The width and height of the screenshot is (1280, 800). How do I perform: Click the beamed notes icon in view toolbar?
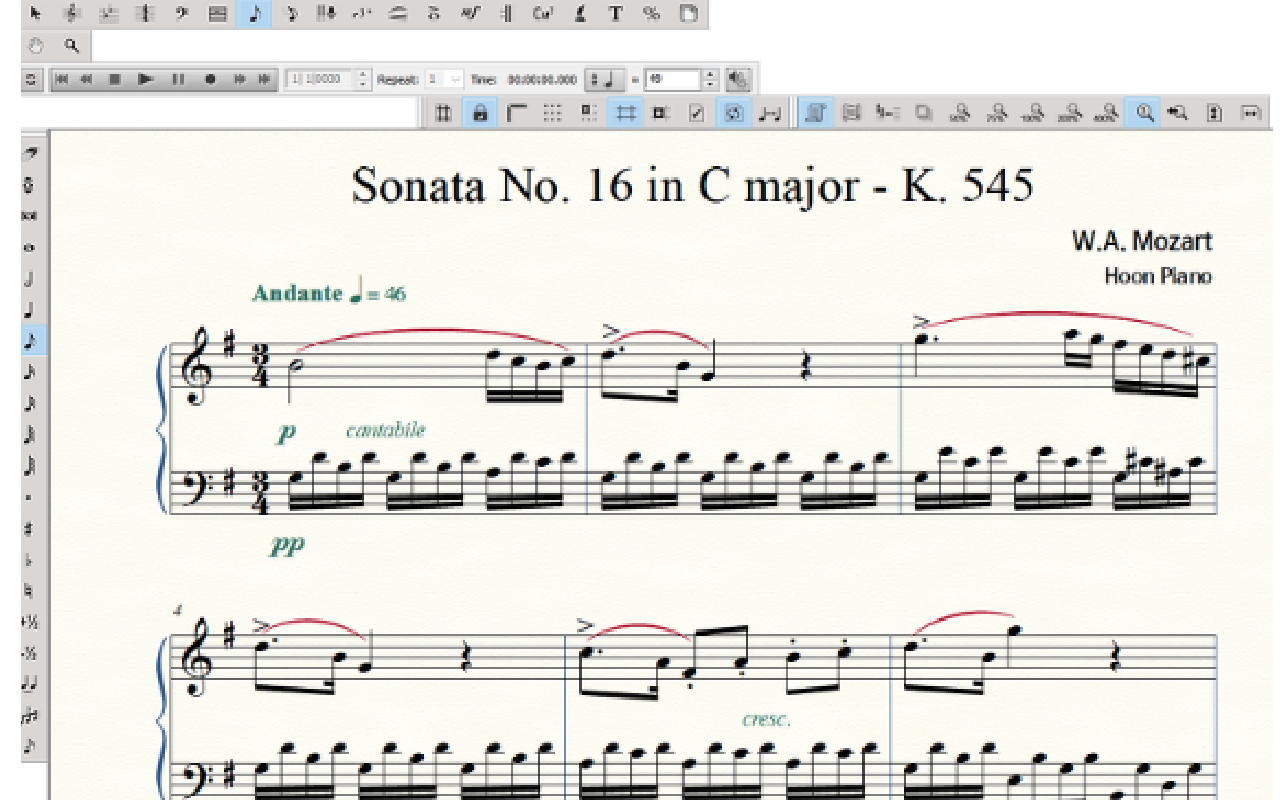point(769,113)
